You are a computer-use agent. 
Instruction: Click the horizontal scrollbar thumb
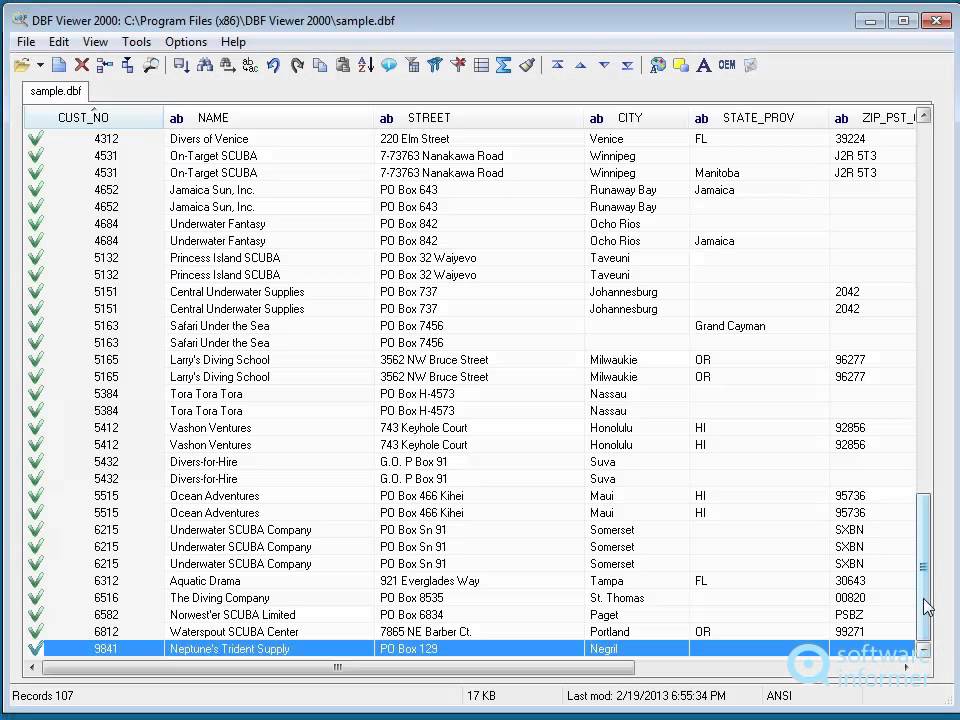tap(338, 667)
